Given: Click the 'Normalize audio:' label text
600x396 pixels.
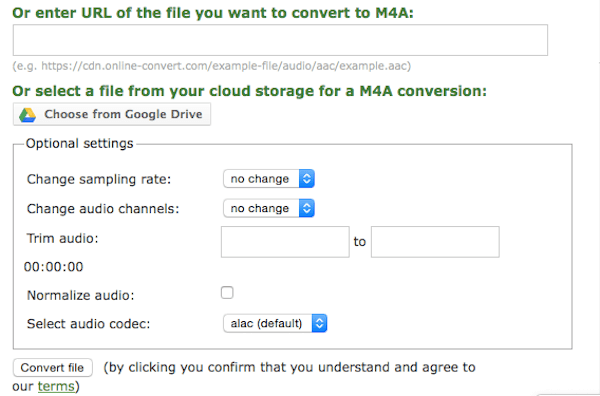Looking at the screenshot, I should click(81, 295).
